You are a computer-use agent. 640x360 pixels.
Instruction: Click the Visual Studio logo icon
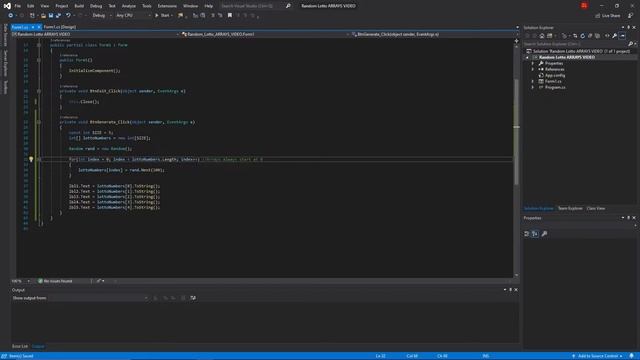tap(7, 6)
